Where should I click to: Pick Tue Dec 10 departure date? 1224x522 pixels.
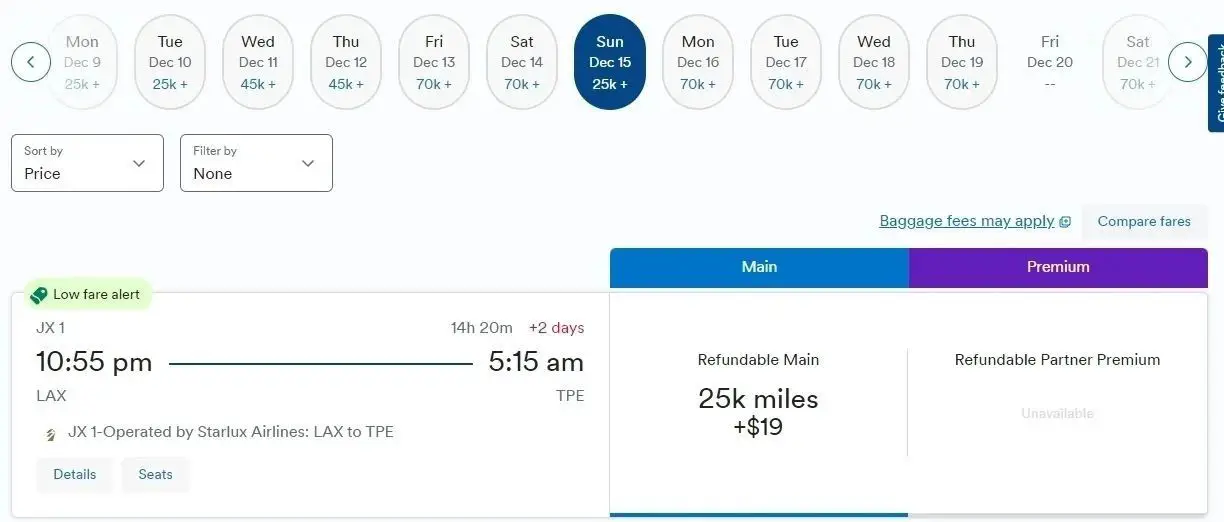(170, 62)
